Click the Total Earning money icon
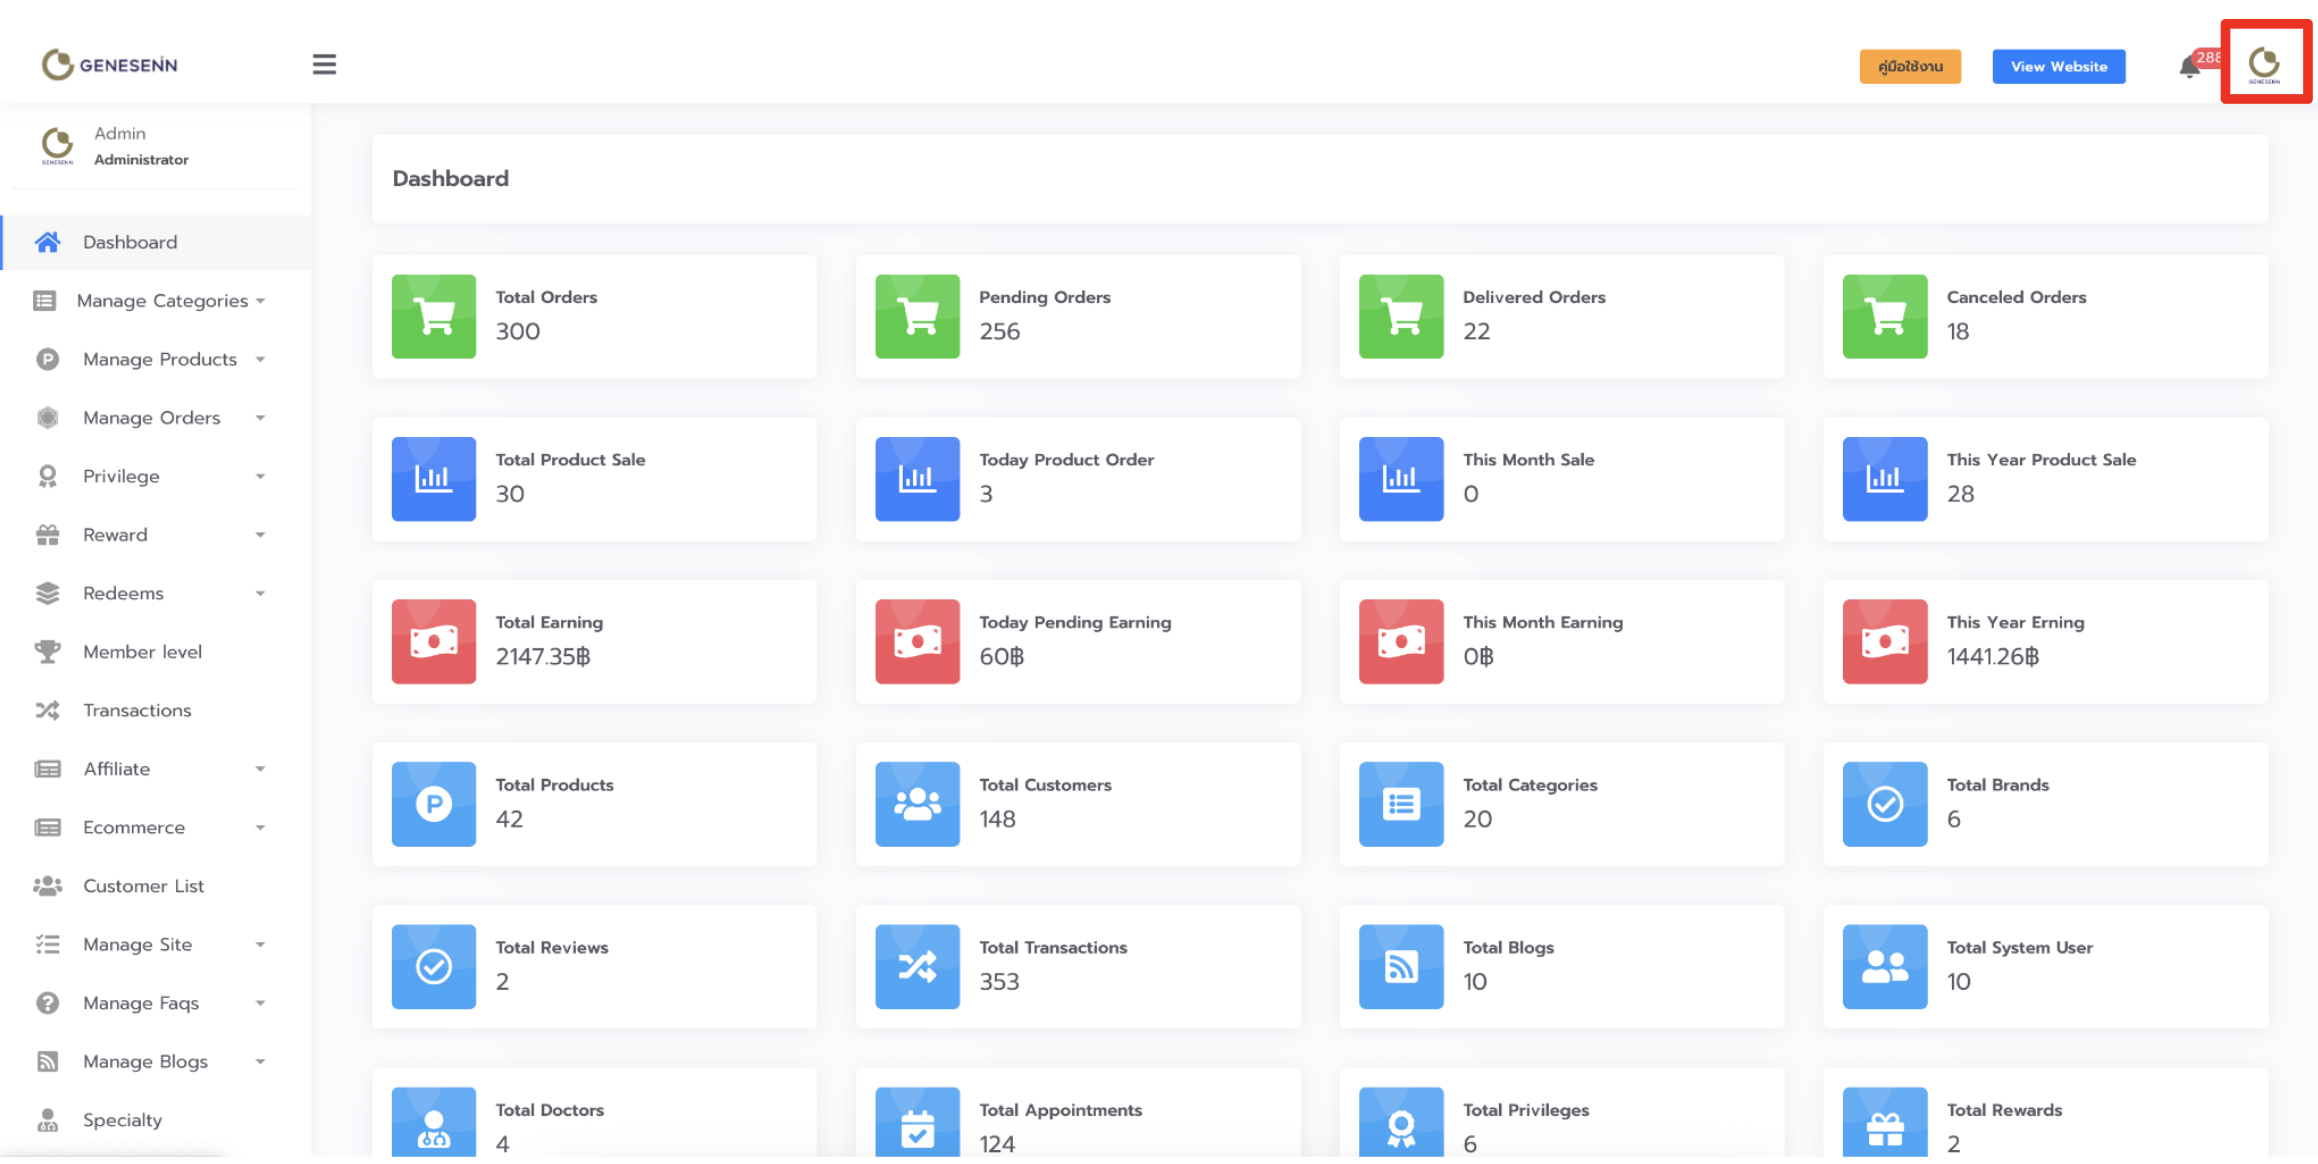Viewport: 2318px width, 1164px height. (x=433, y=642)
